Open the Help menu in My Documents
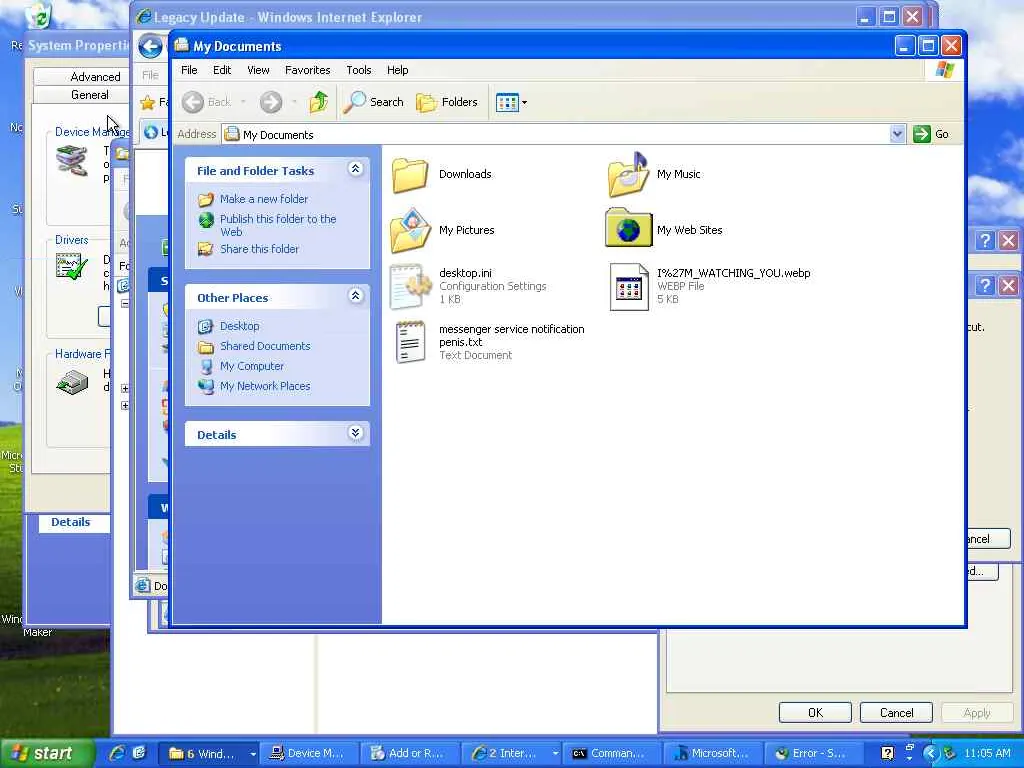 point(397,70)
